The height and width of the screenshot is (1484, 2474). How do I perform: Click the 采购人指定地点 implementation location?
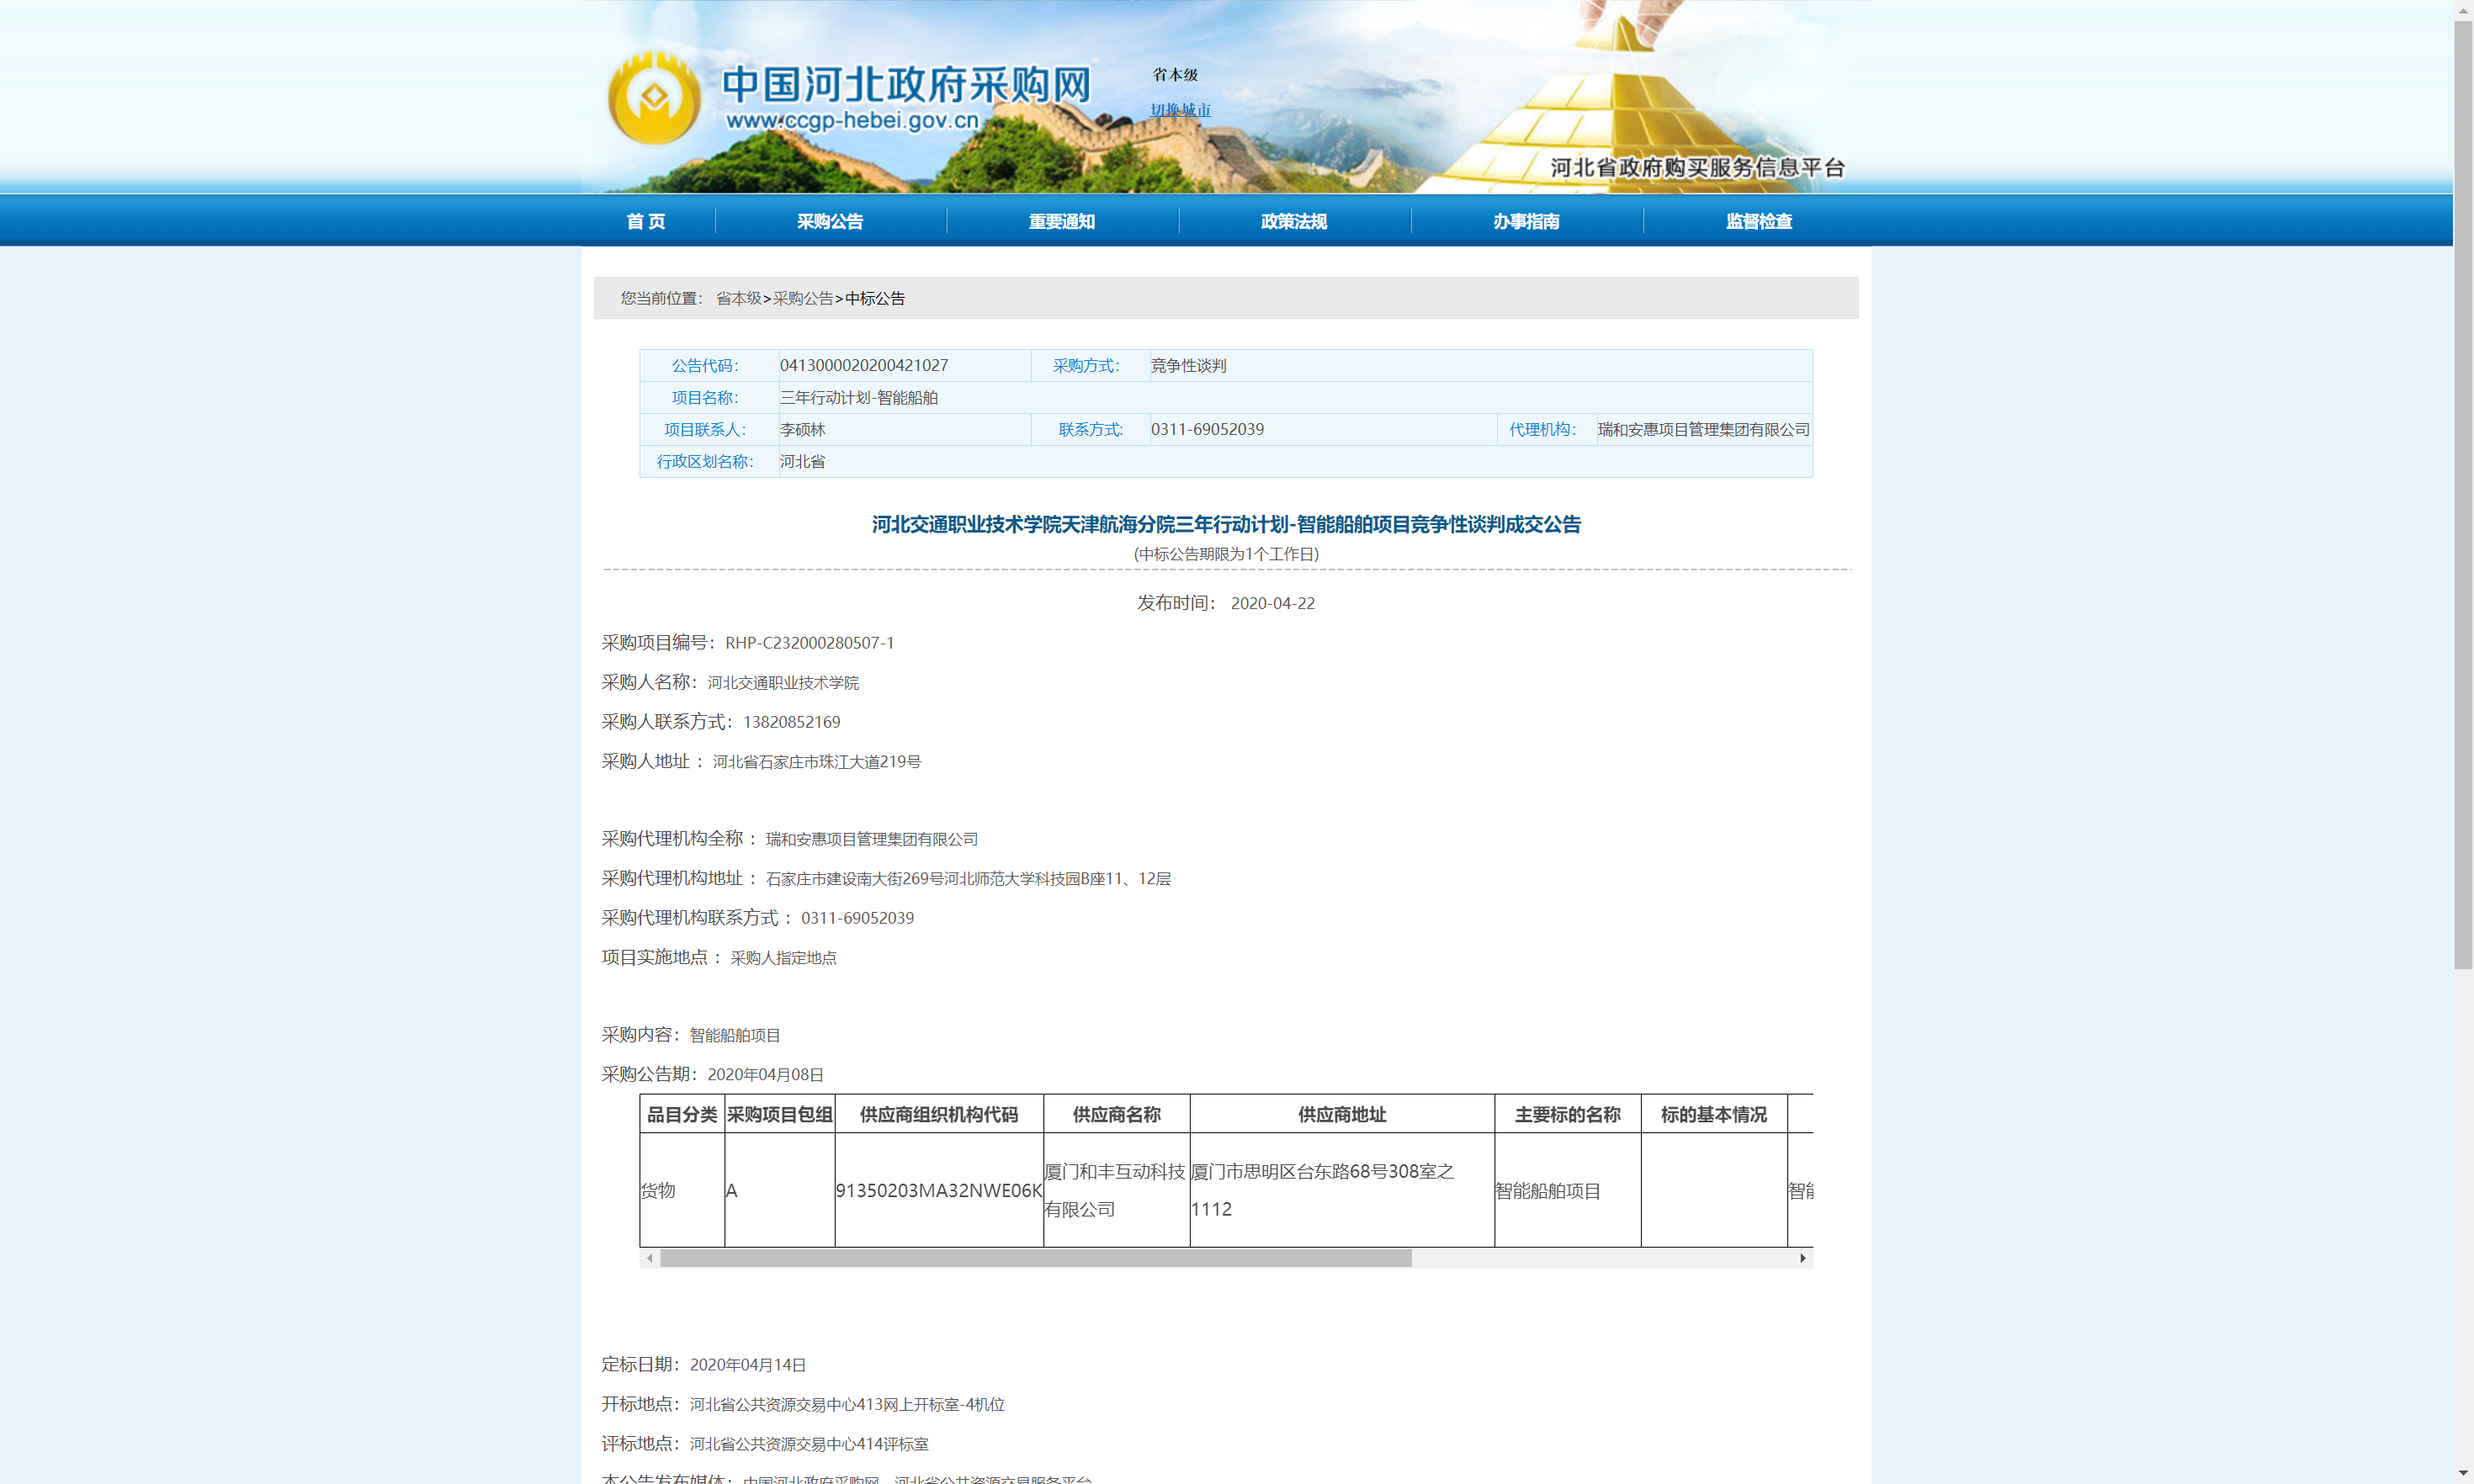(x=783, y=958)
